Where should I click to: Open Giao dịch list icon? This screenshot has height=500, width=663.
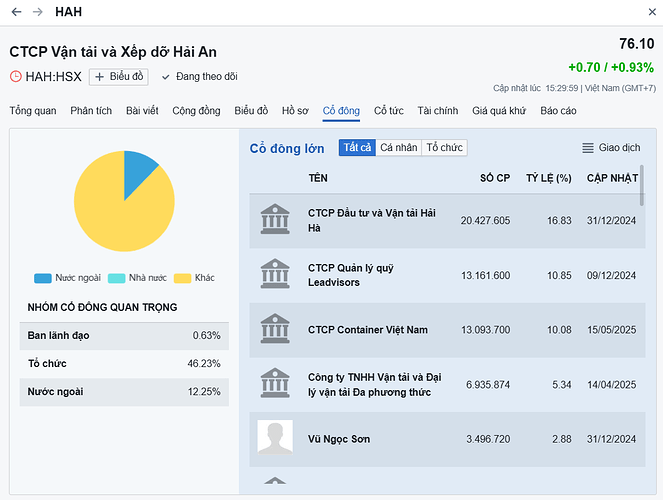[588, 148]
